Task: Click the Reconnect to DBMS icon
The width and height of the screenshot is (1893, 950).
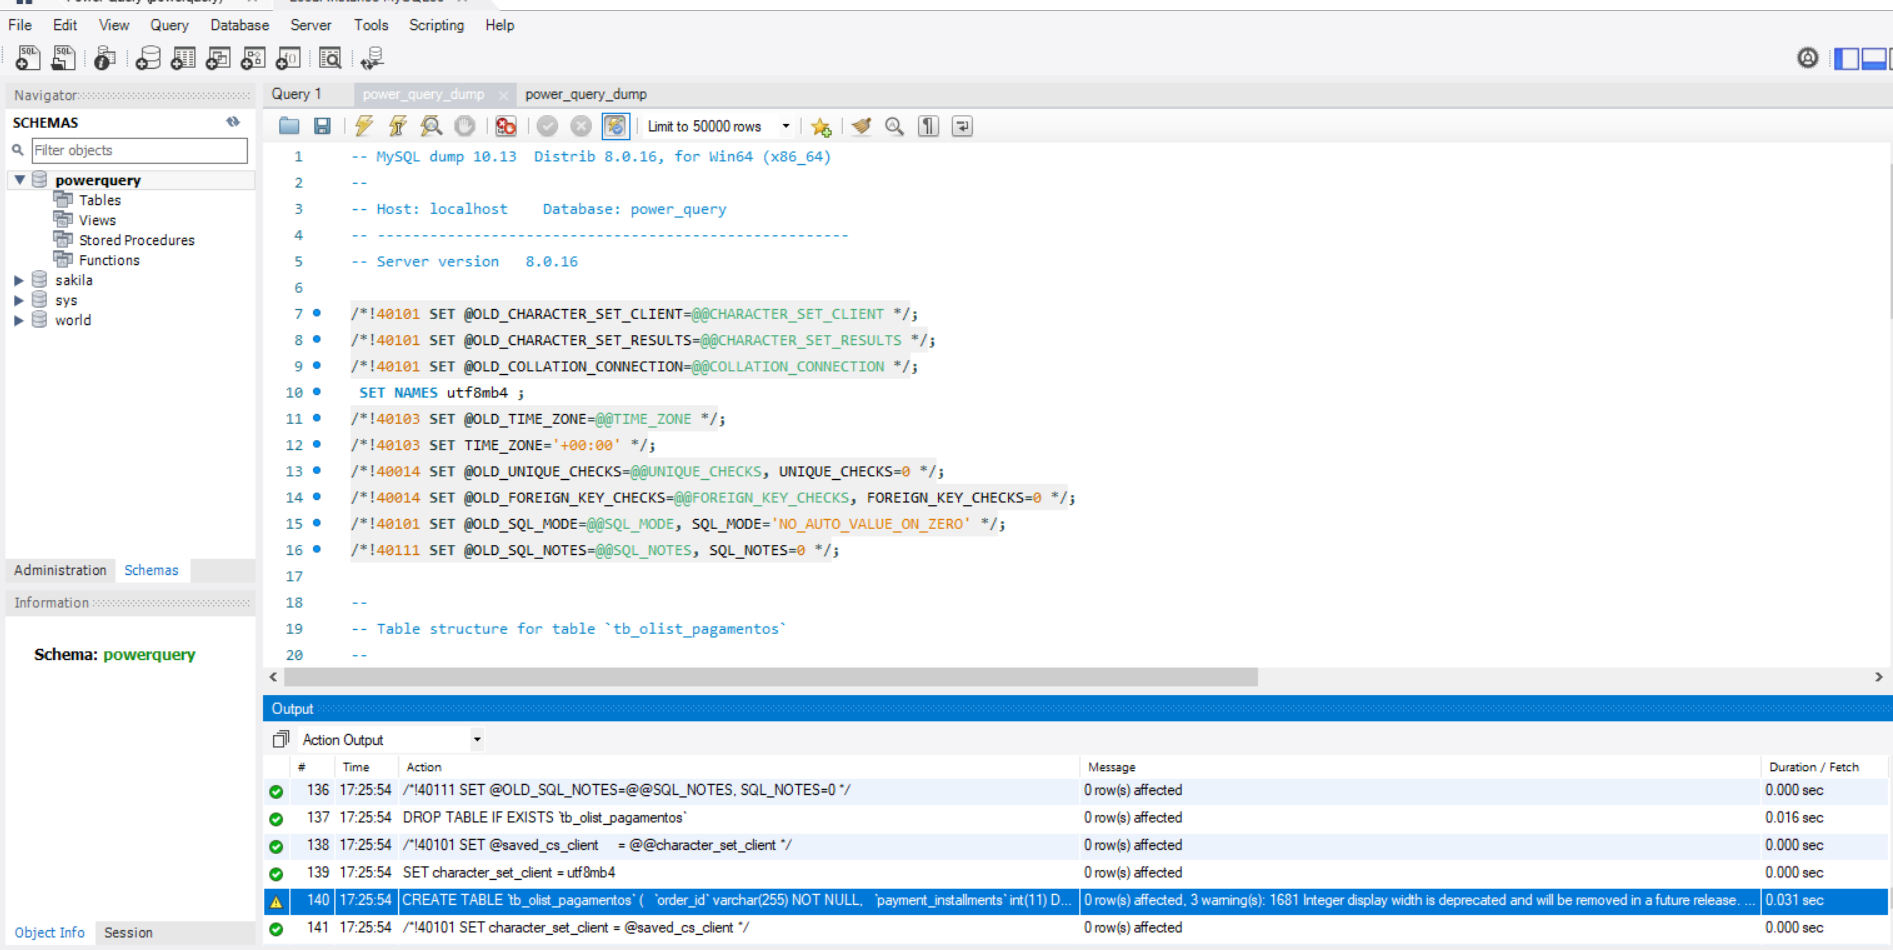Action: [x=372, y=59]
